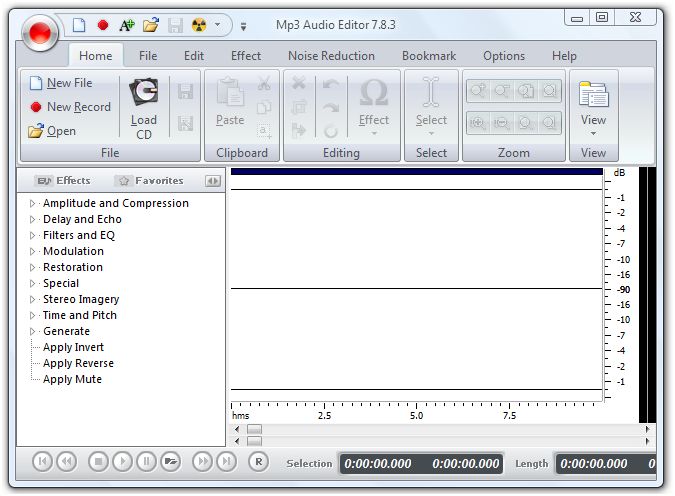Viewport: 675px width, 496px height.
Task: Click the New File button
Action: coord(61,83)
